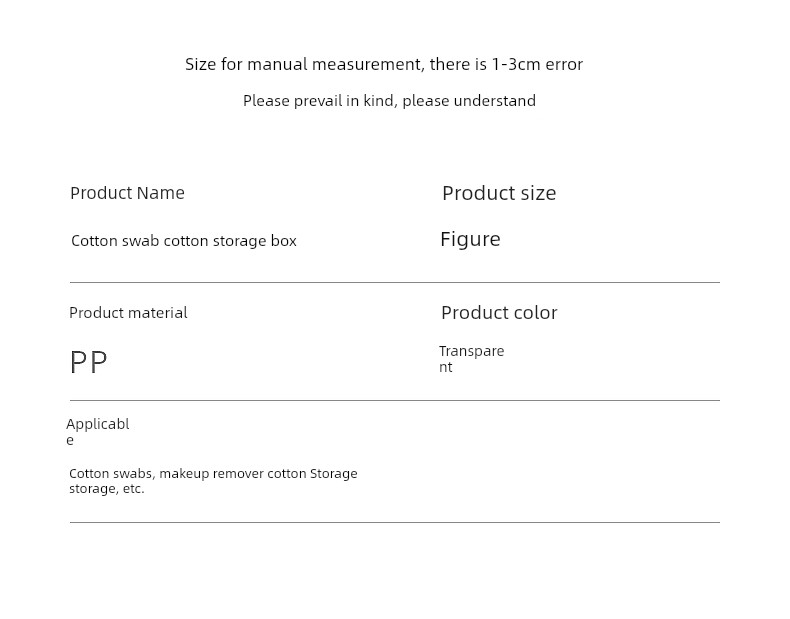Click the word 'box' in product name

point(284,241)
